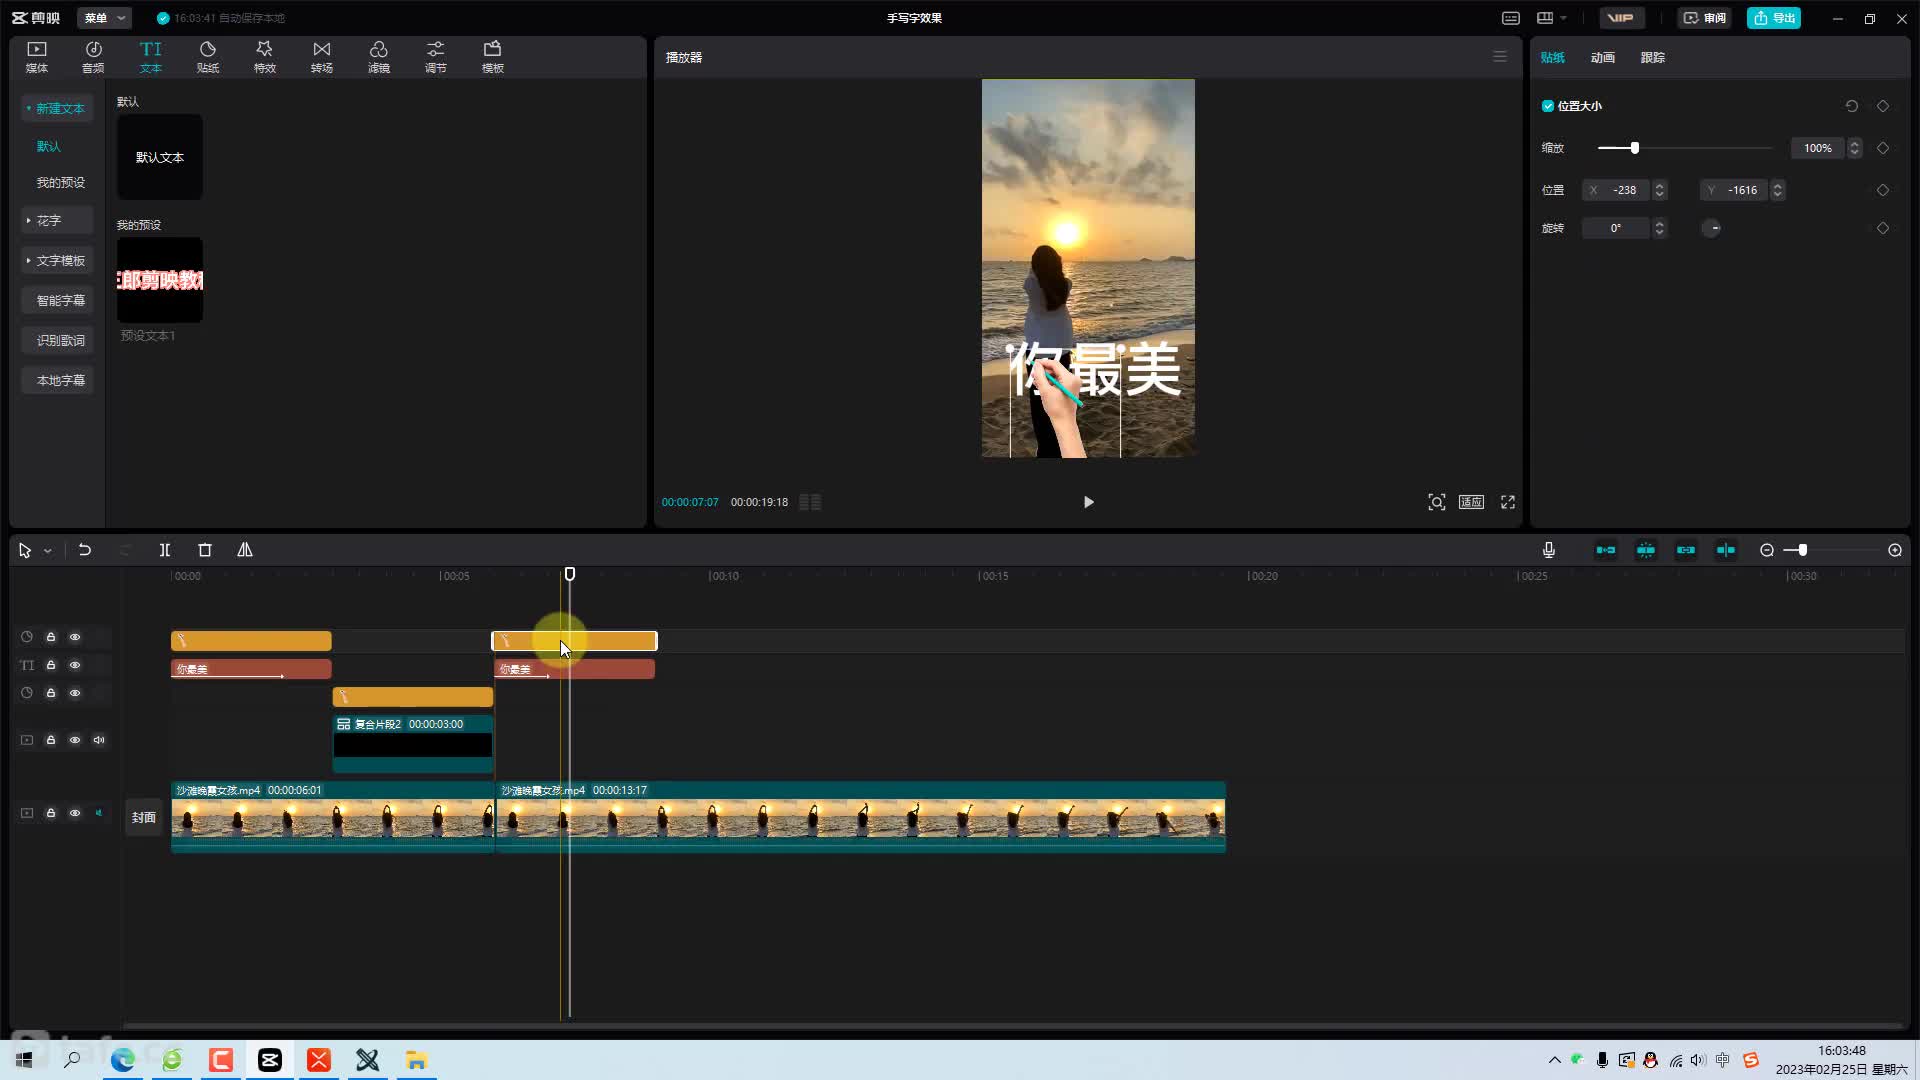The width and height of the screenshot is (1920, 1080).
Task: Click the timeline zoom slider
Action: [1832, 550]
